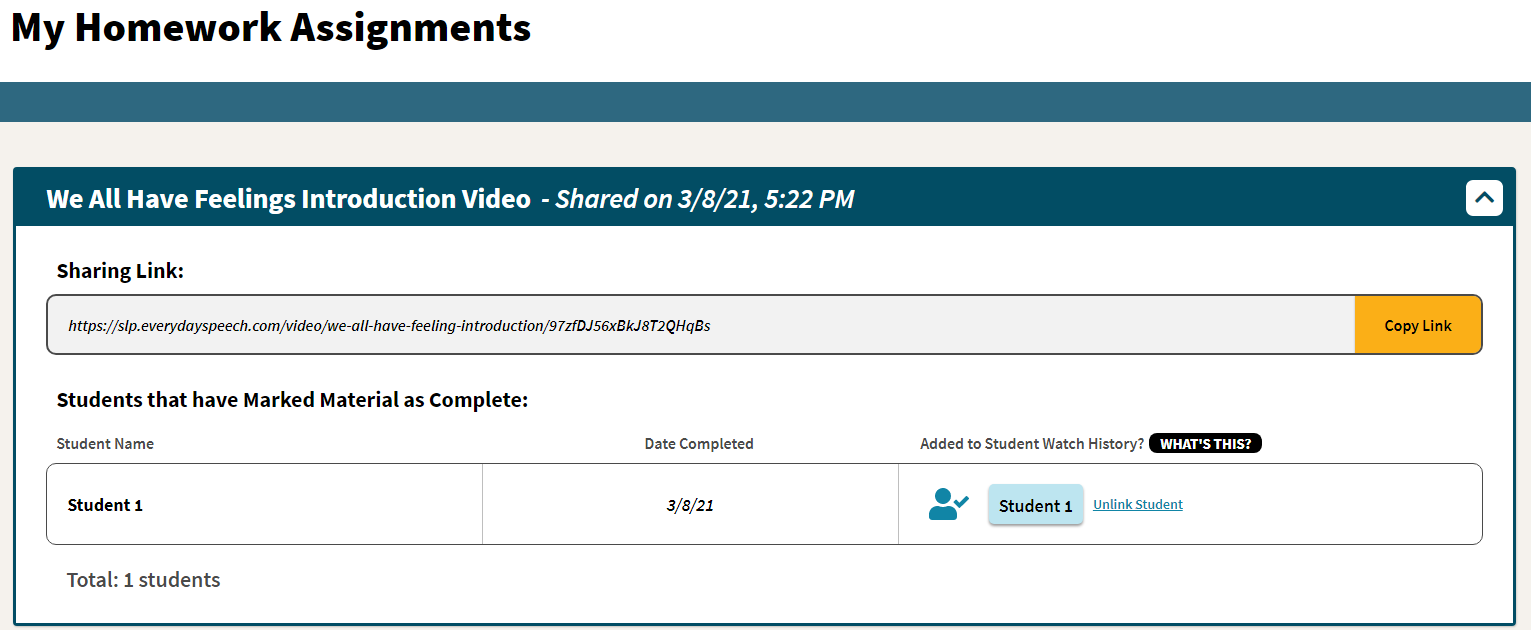
Task: Click the Student 1 linked student button
Action: click(1035, 505)
